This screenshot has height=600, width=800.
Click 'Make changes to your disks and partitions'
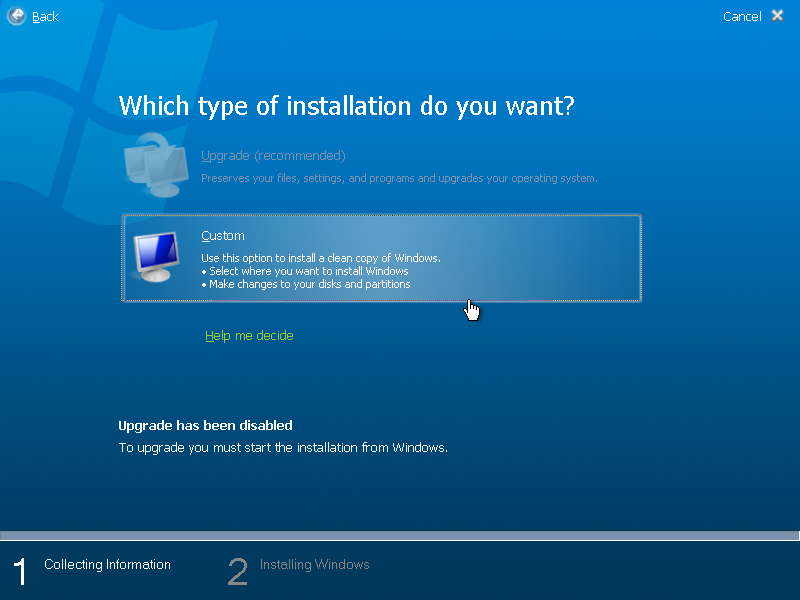[x=310, y=284]
